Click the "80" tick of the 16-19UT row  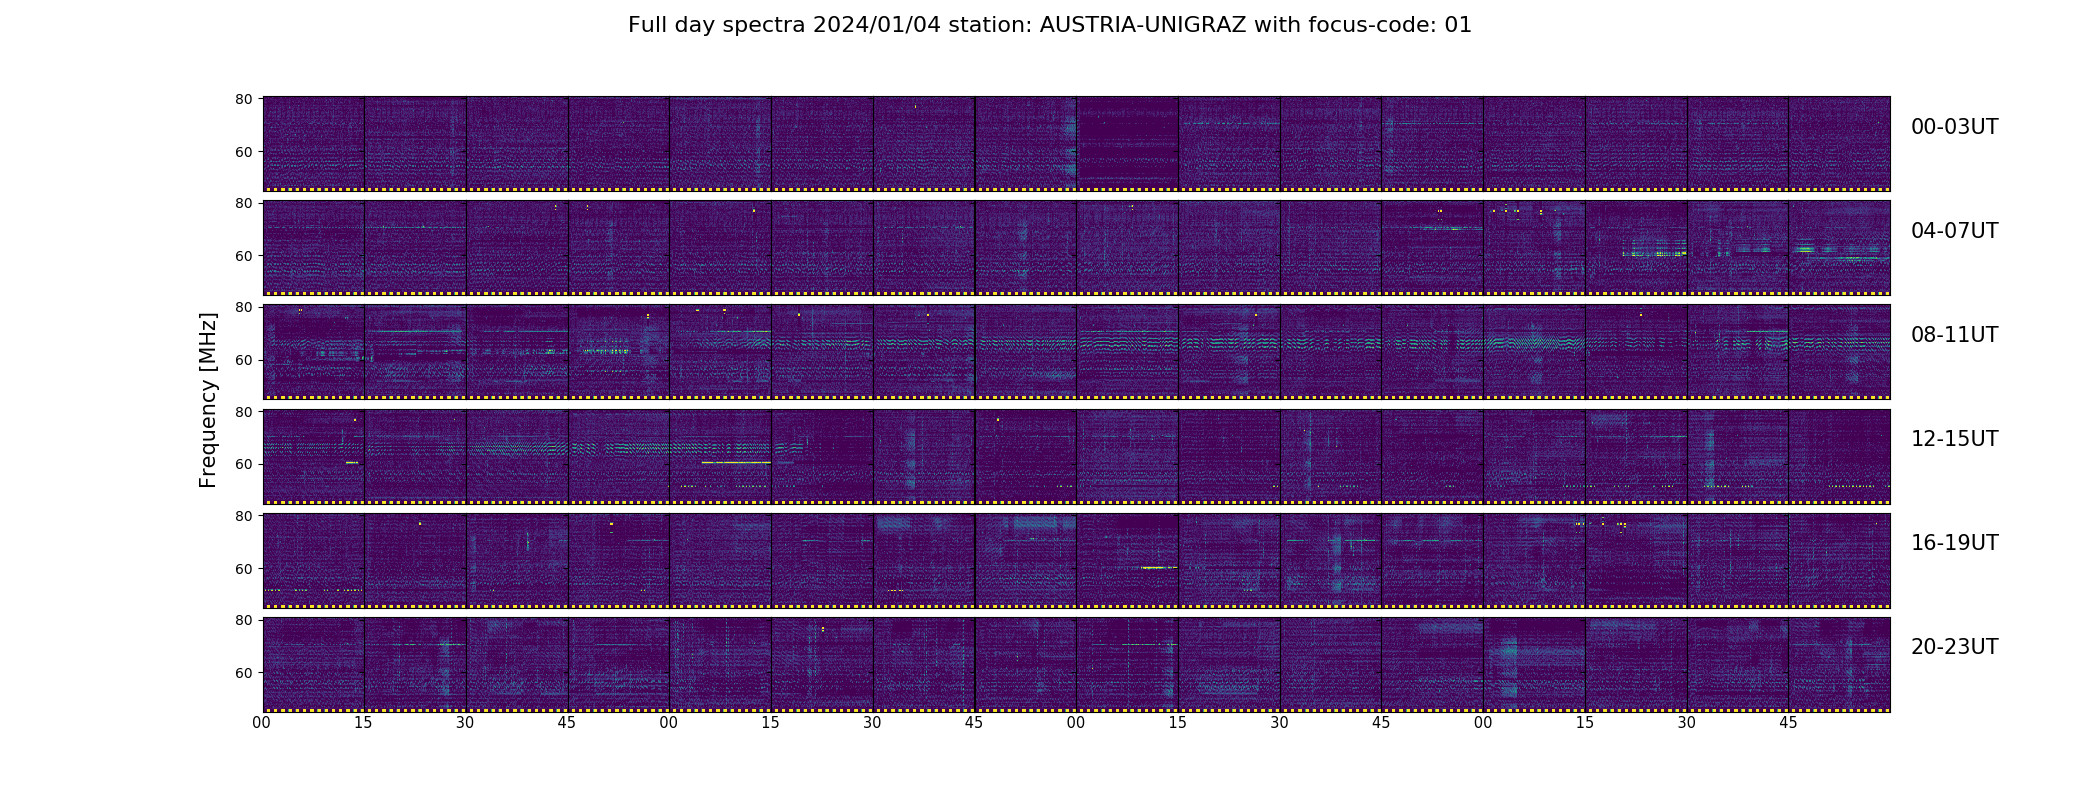pos(243,515)
